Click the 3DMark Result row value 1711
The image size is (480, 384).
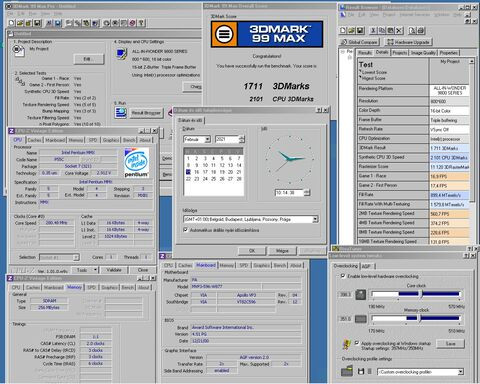[x=449, y=148]
